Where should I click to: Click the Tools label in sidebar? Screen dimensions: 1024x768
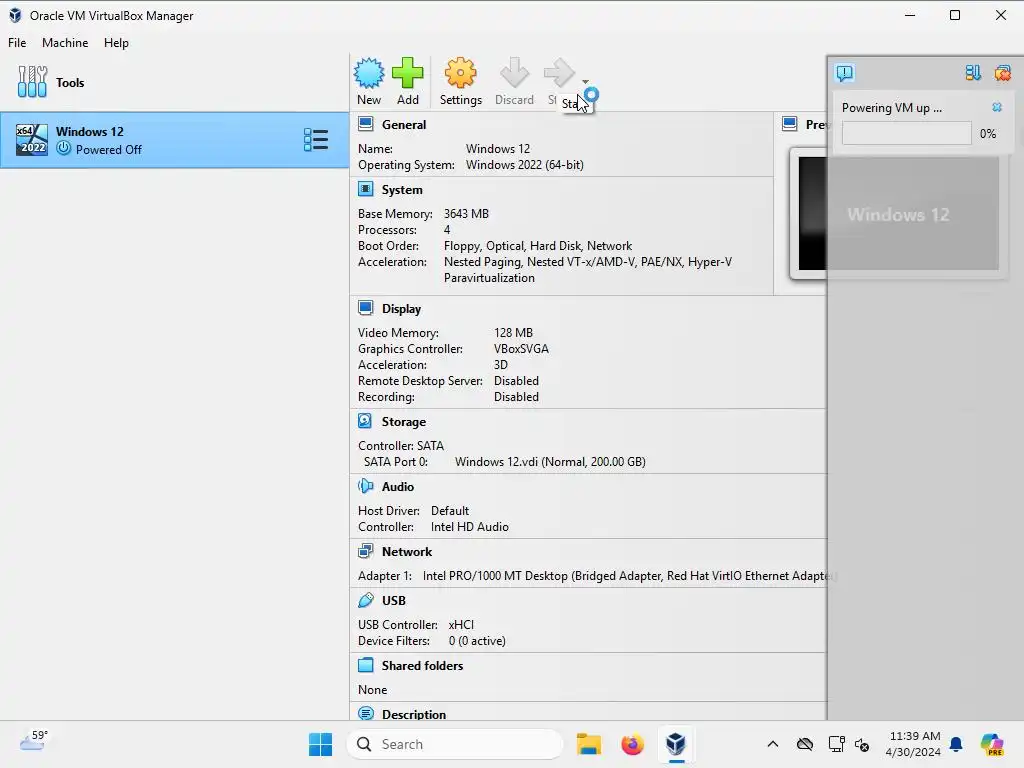pos(70,82)
